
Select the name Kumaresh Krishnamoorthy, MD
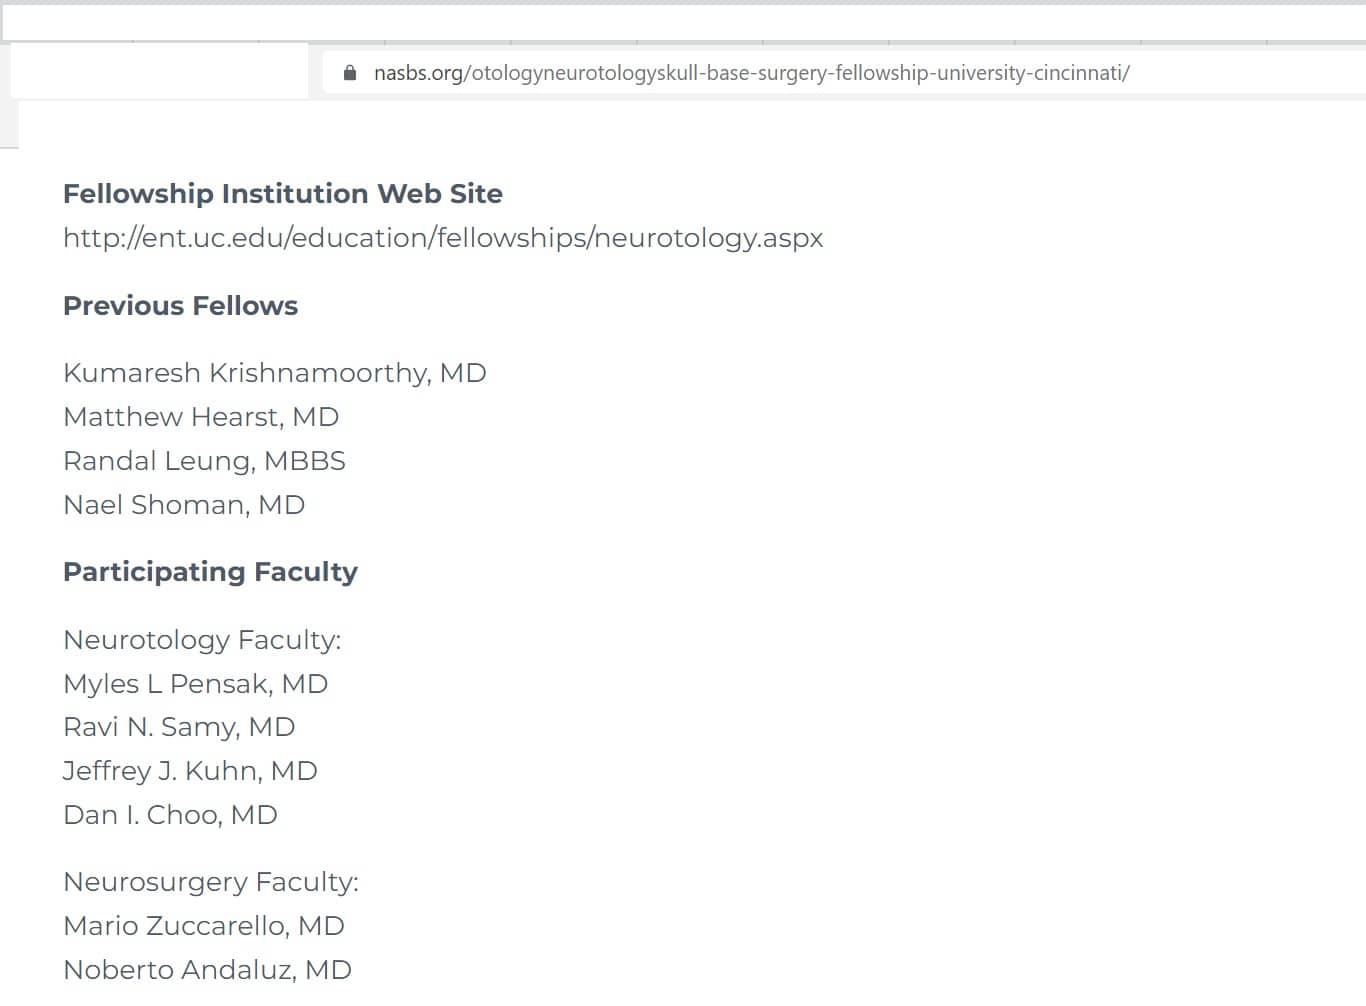275,373
